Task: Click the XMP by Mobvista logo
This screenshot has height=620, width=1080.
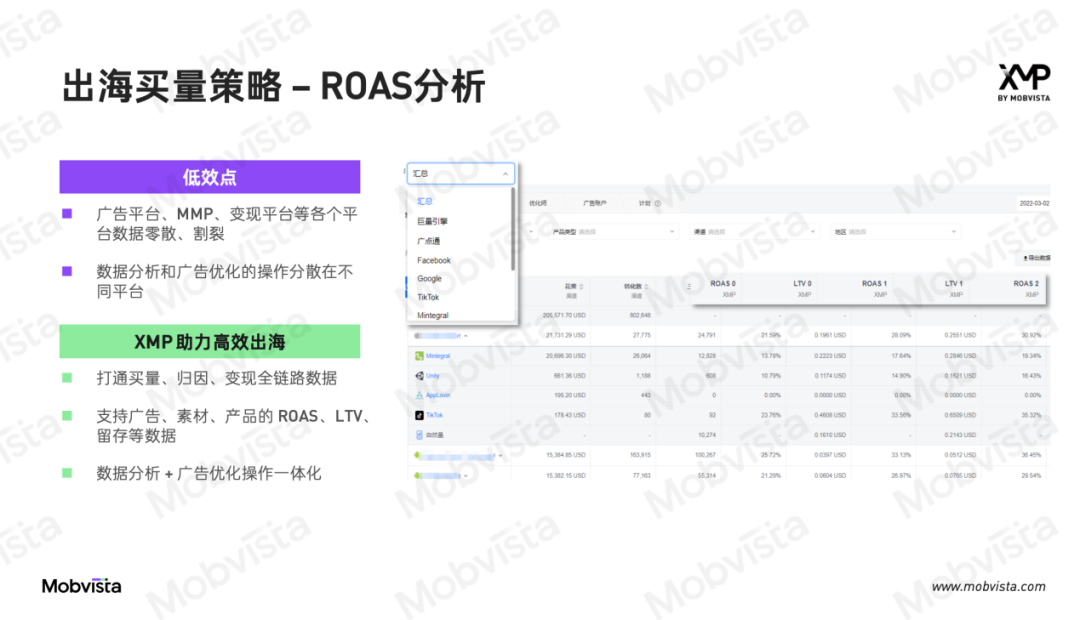Action: pos(1024,83)
